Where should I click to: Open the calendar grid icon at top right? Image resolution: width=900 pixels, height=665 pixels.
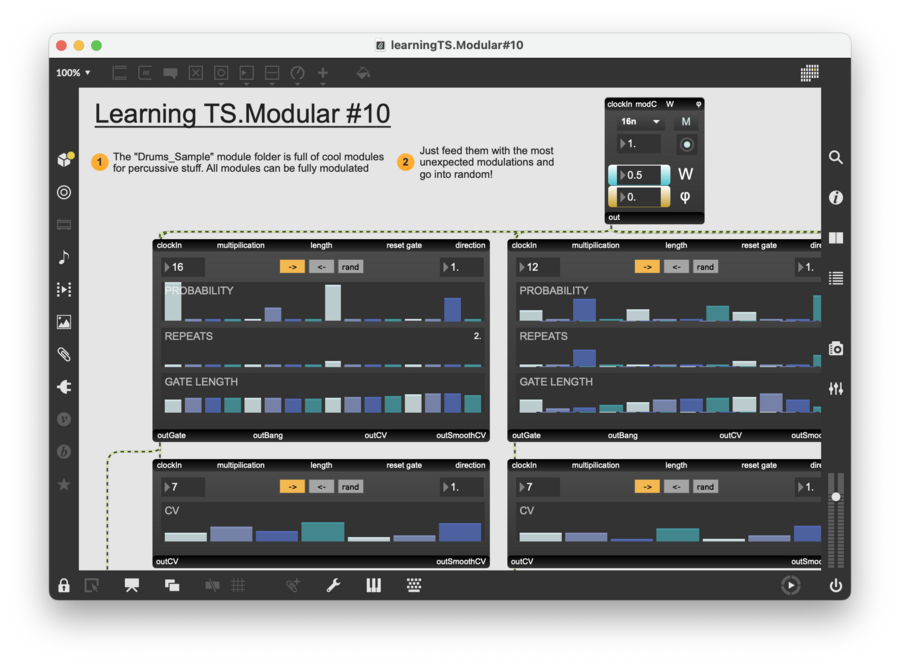[809, 73]
